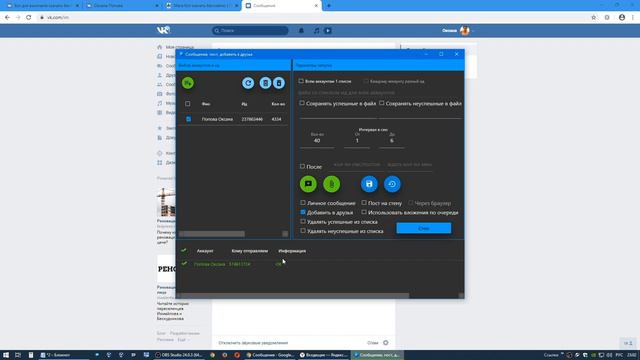Click the 'Информация' column header in the log
Viewport: 640px width, 360px height.
pyautogui.click(x=292, y=251)
